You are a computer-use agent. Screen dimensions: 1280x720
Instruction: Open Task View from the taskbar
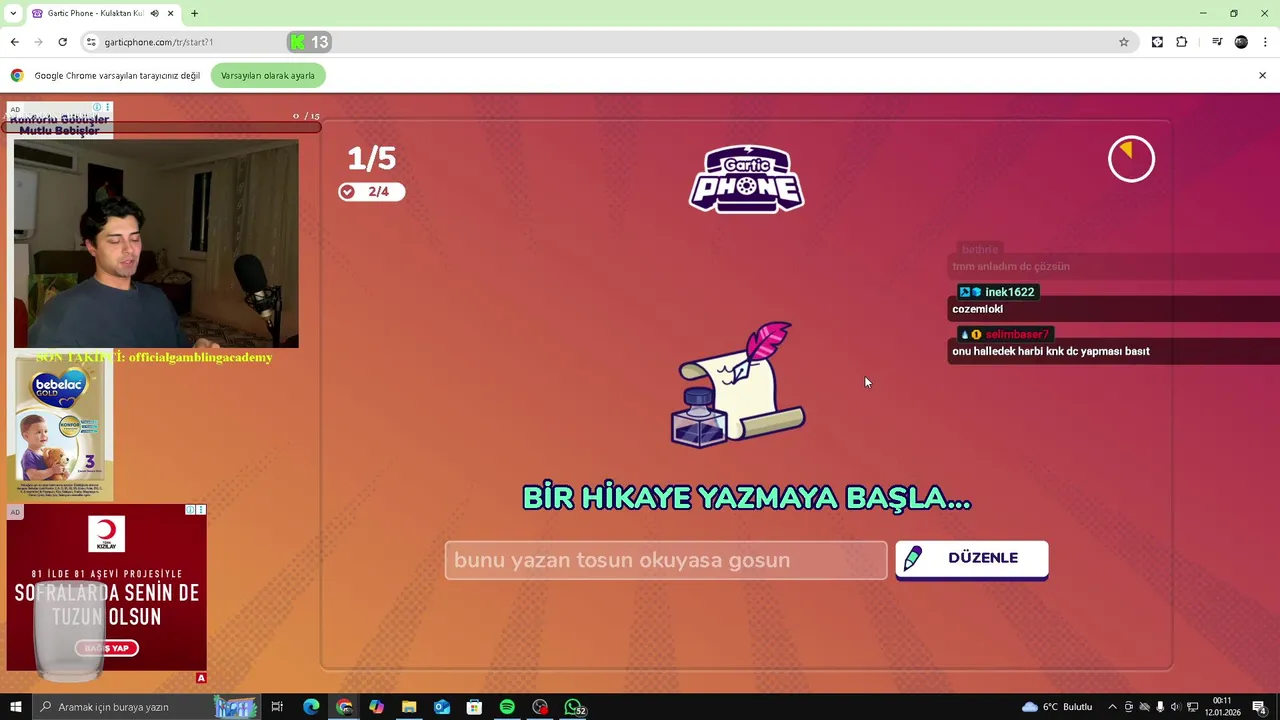[278, 707]
